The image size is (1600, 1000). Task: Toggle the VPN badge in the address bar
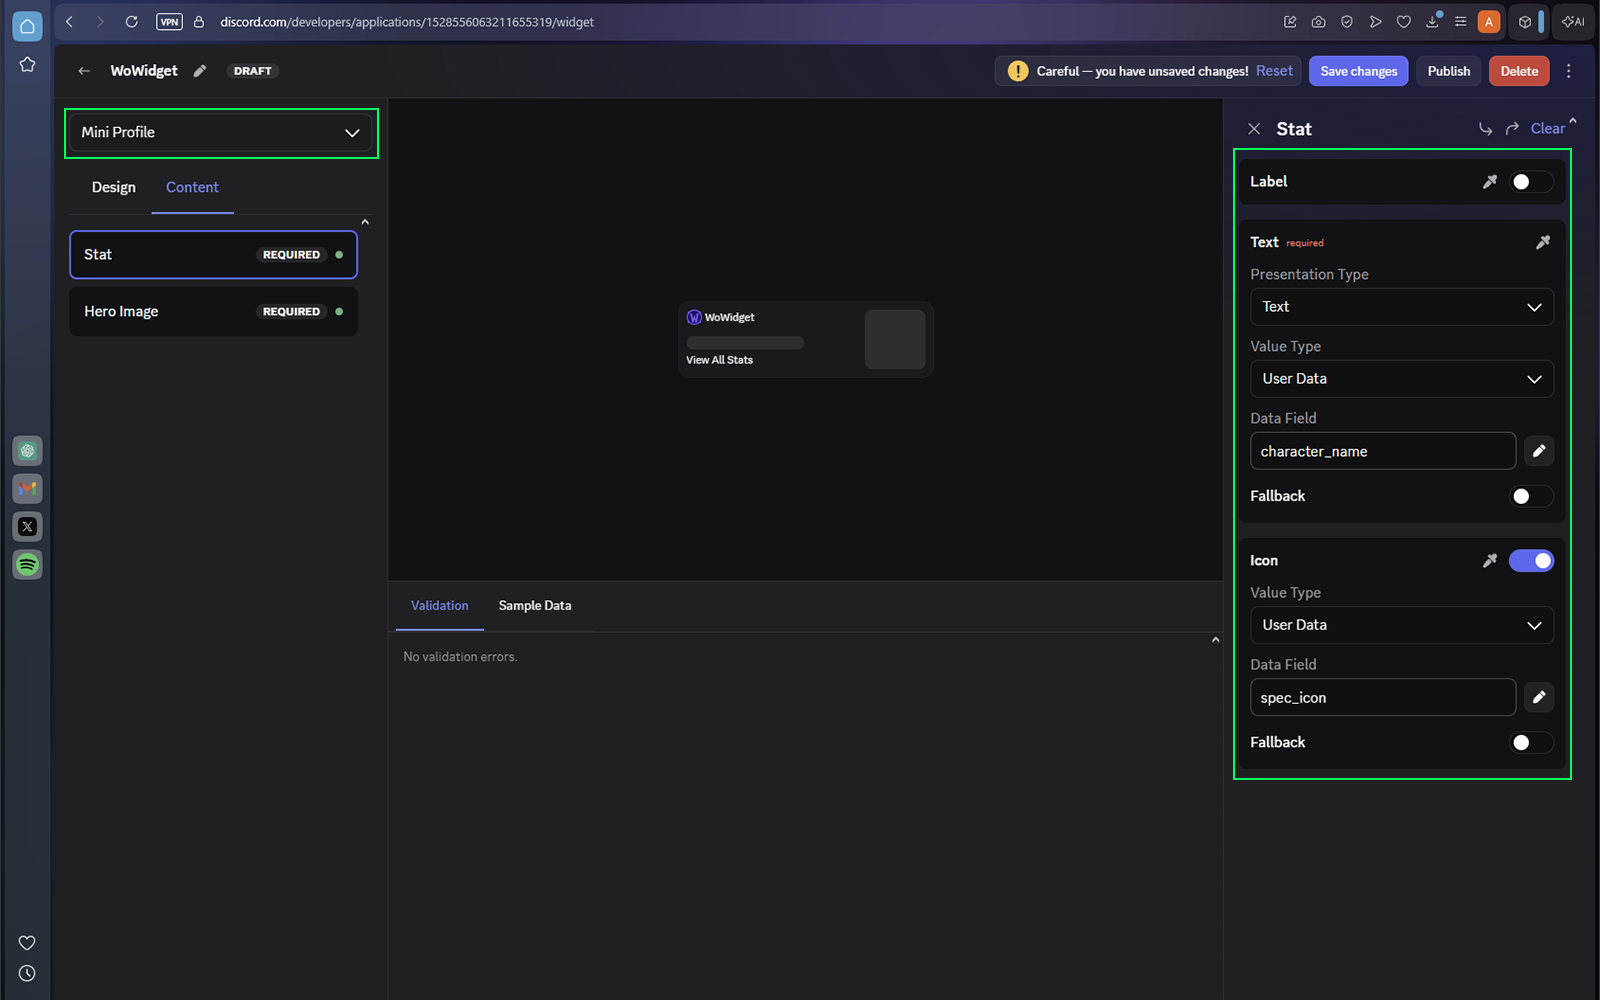pos(169,22)
